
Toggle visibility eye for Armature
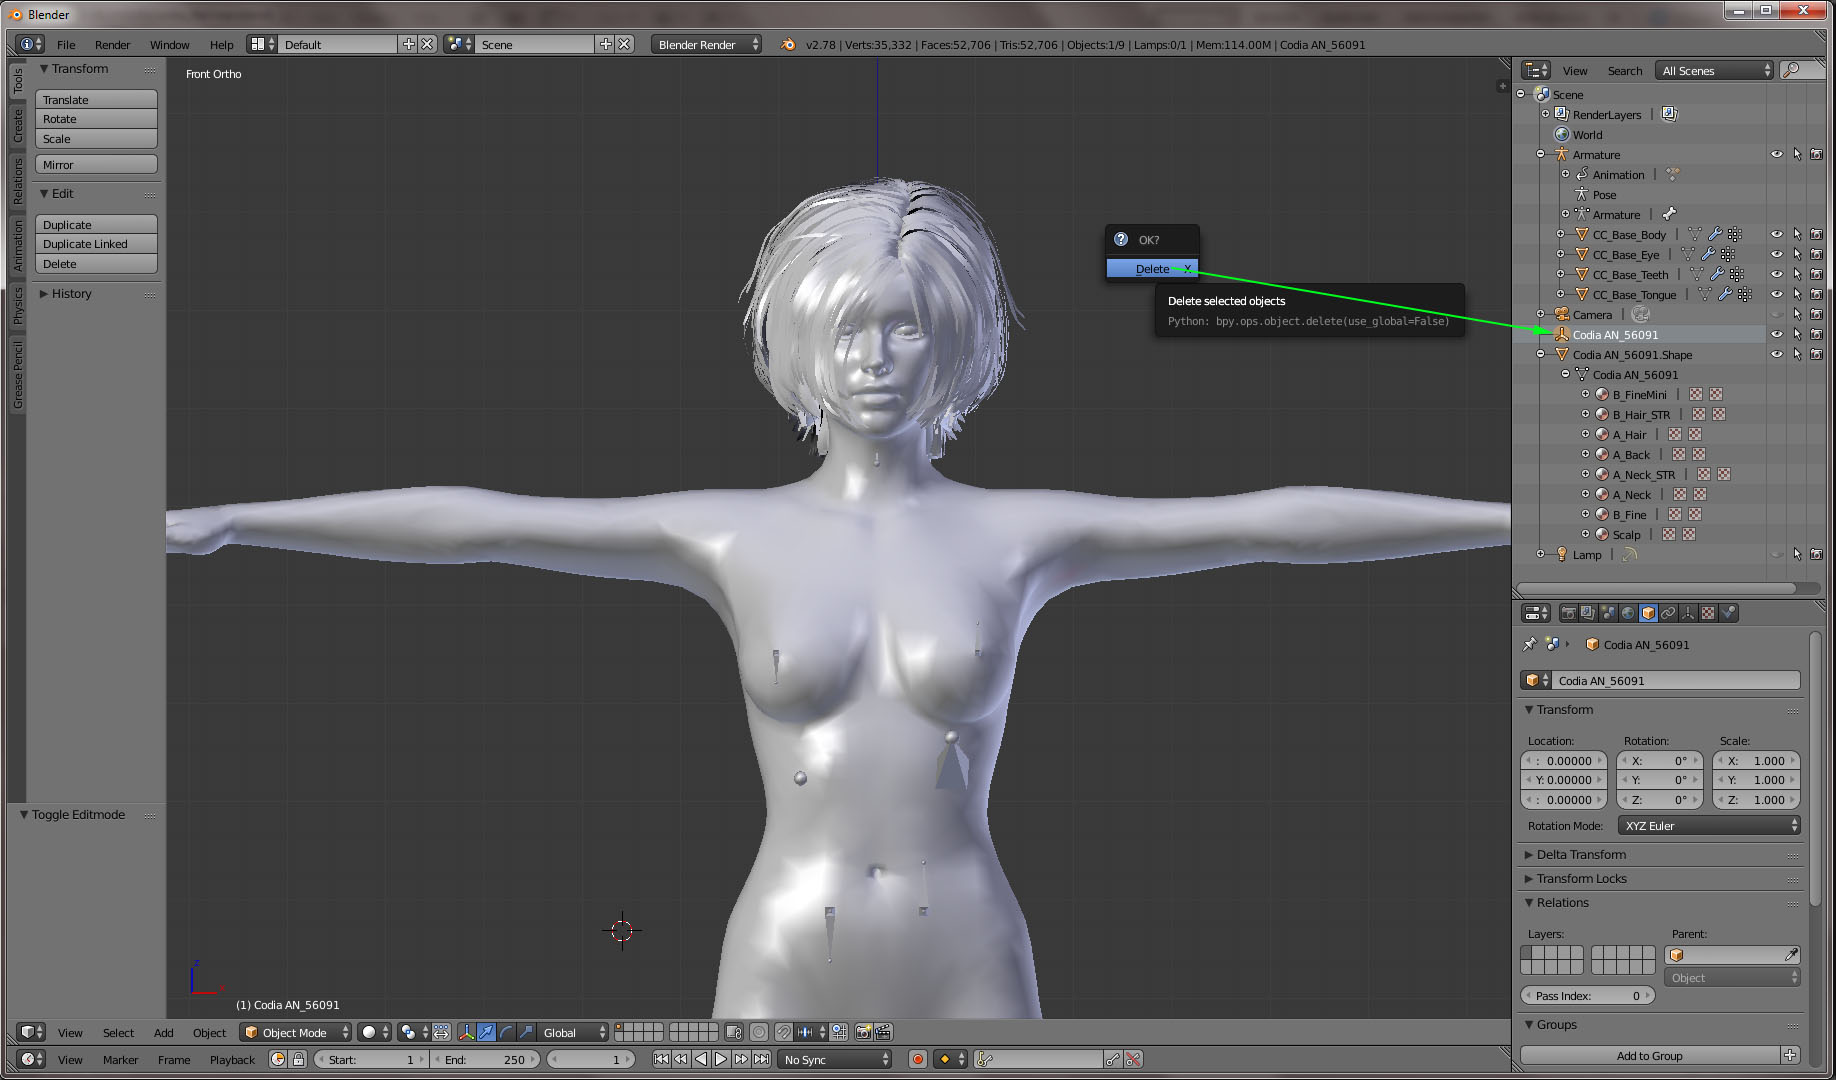[1777, 154]
